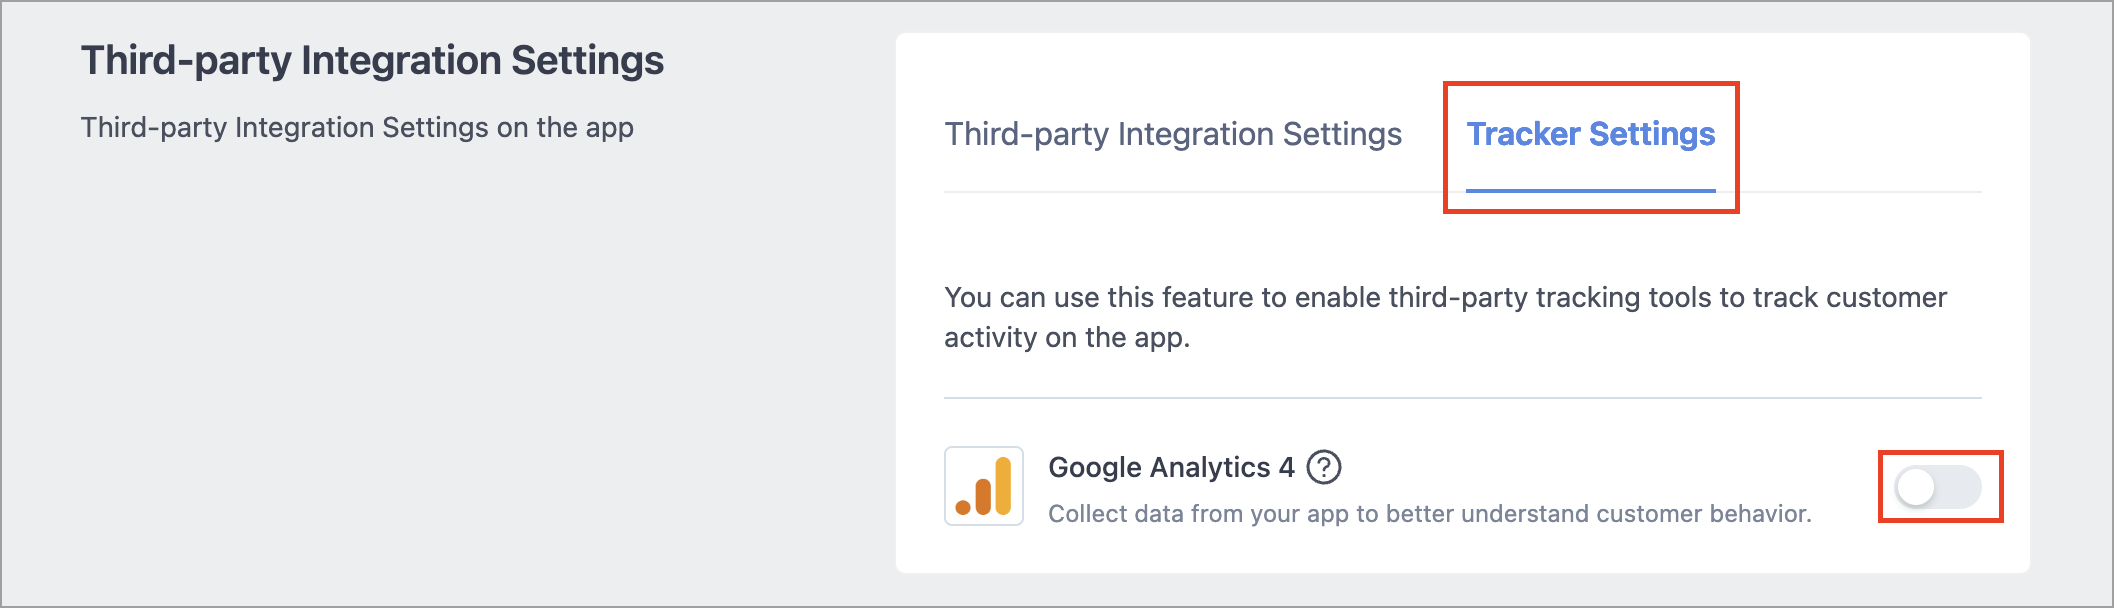Click the tracking tools feature description paragraph
The image size is (2114, 608).
point(1445,317)
